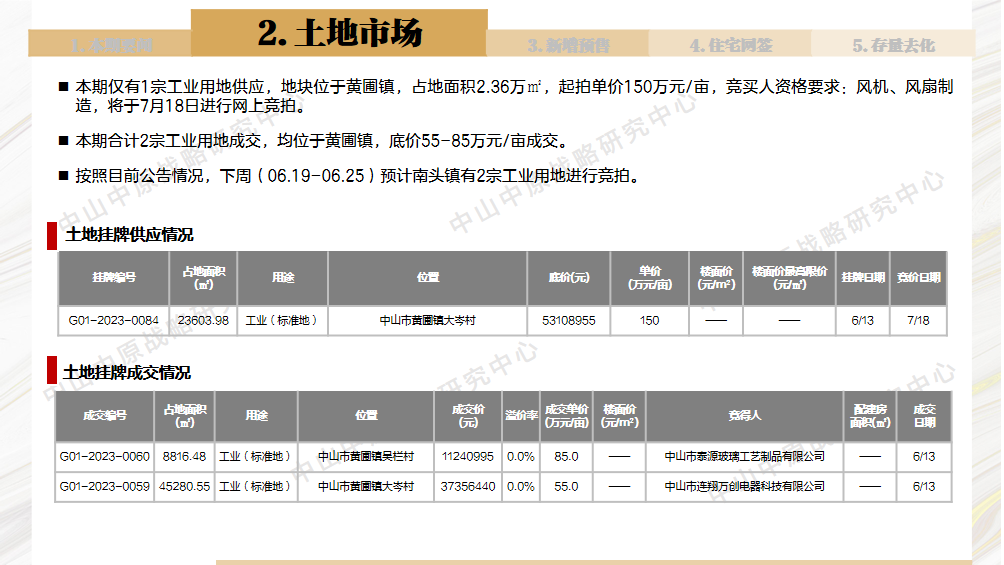Click buyer 中山市连翔万创电器科技有限公司

point(744,486)
